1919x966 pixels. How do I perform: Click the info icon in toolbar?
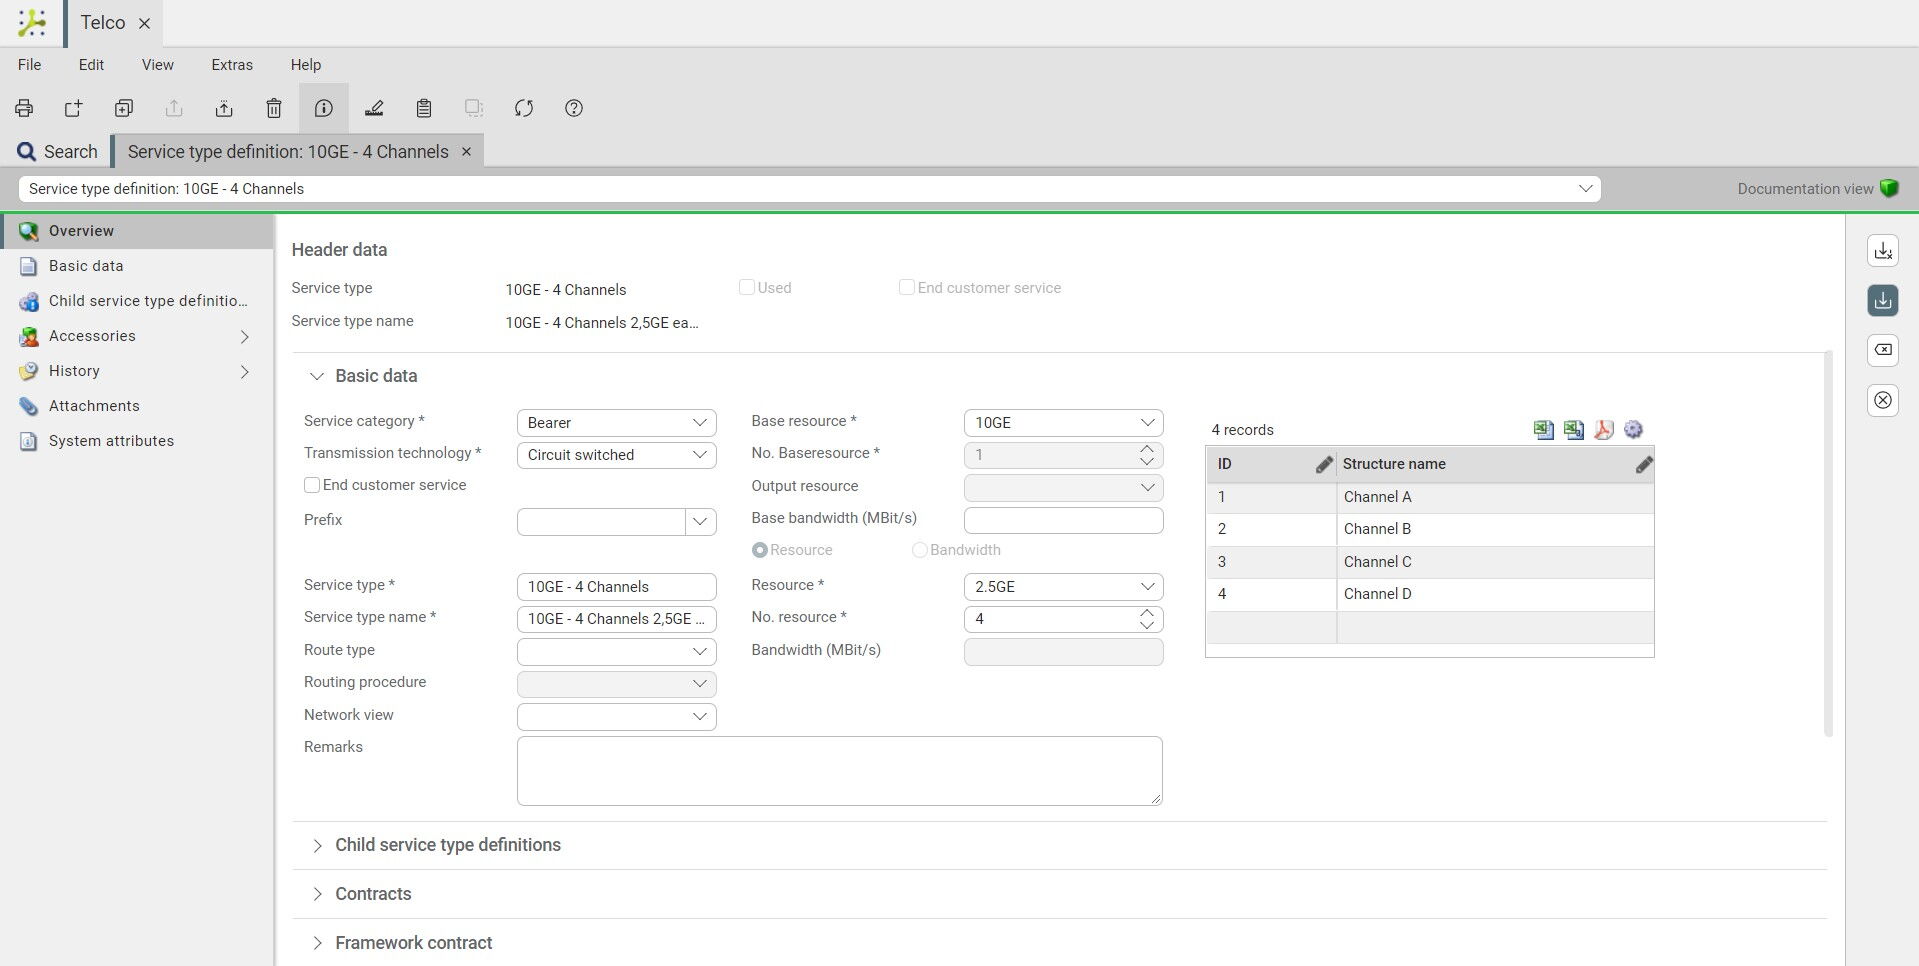pyautogui.click(x=324, y=108)
